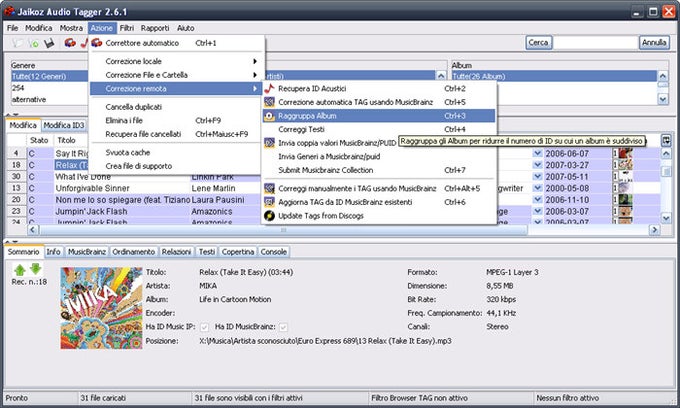The image size is (680, 408).
Task: Click the Cerca button
Action: pos(538,43)
